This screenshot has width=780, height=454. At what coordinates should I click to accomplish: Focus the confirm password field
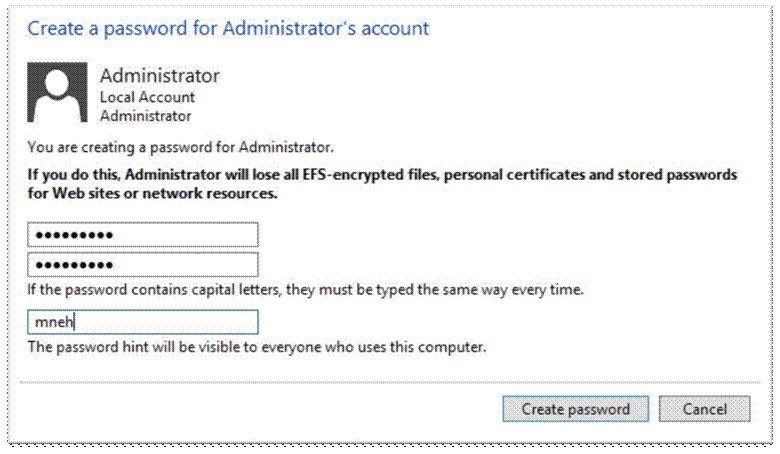click(x=143, y=265)
